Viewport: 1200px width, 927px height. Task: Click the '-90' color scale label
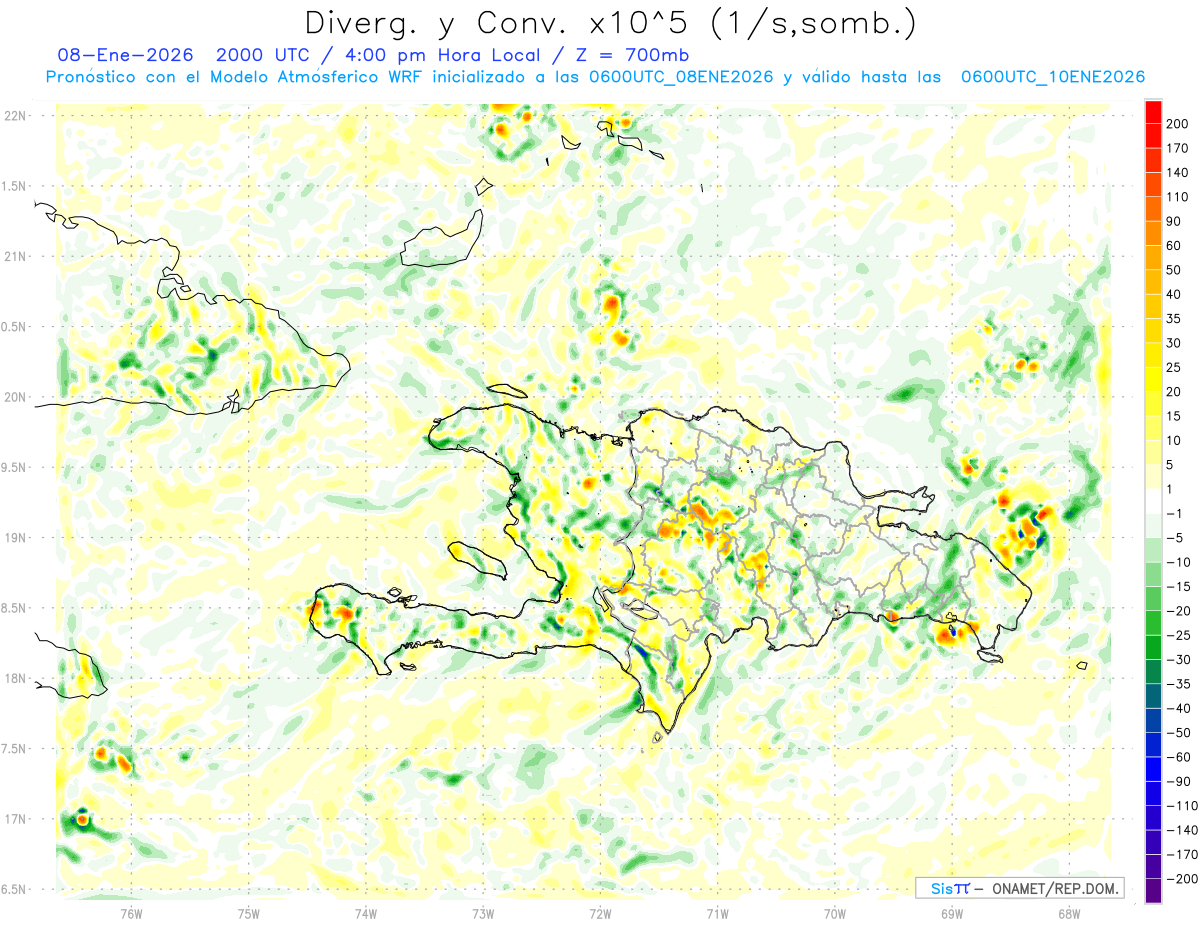[x=1179, y=781]
